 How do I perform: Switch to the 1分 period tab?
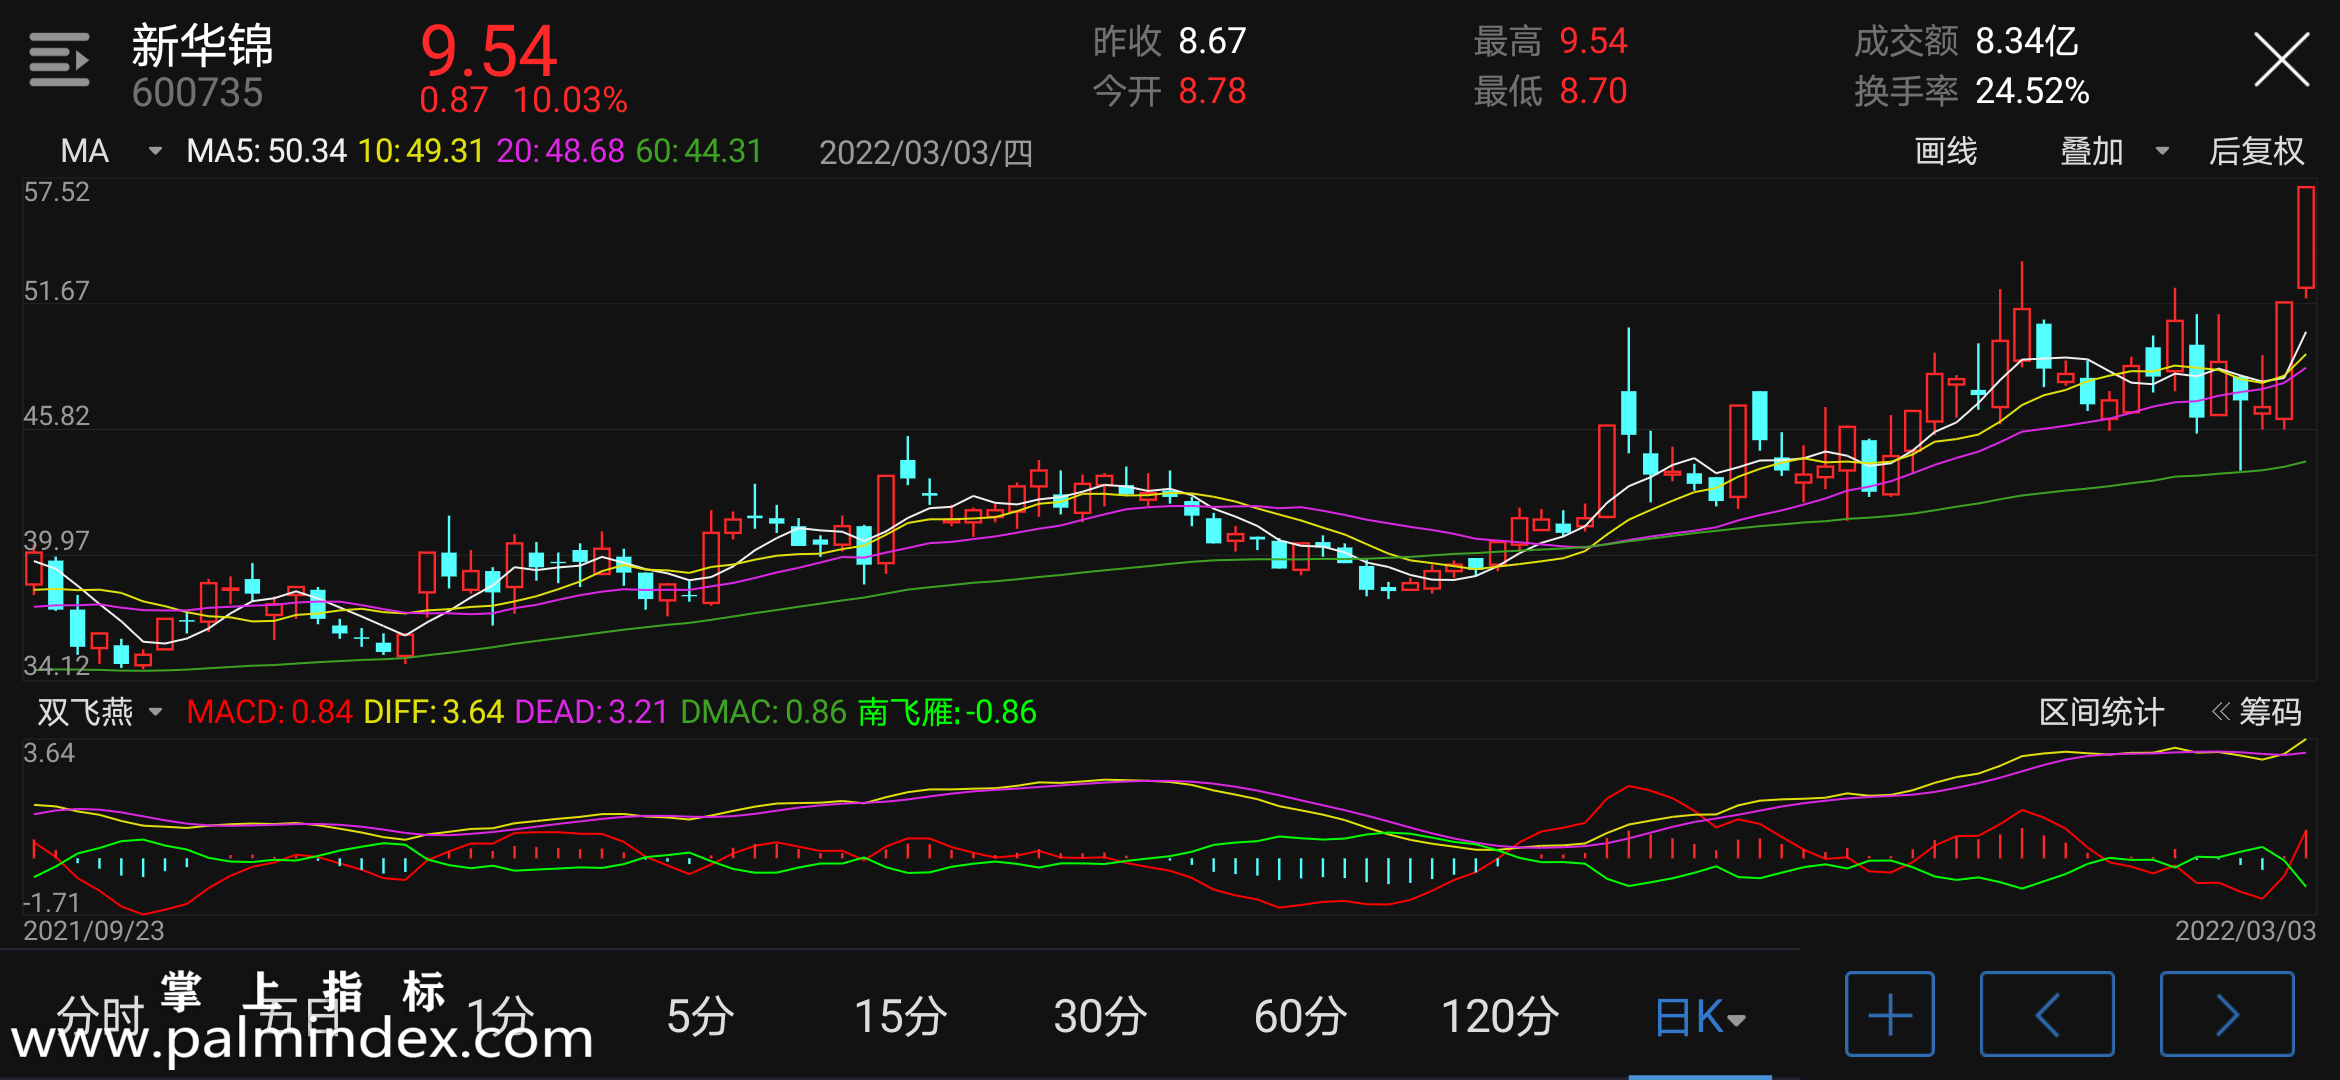tap(500, 1016)
